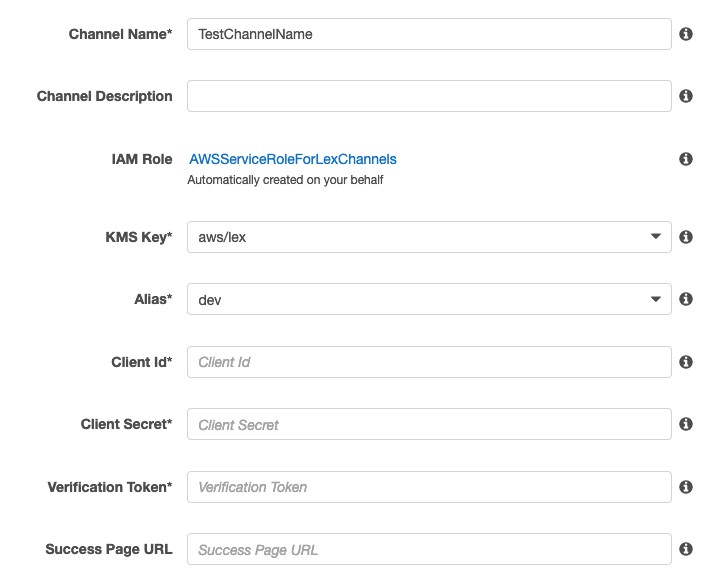This screenshot has height=584, width=725.
Task: Click the 'KMS Key*' label
Action: point(139,237)
